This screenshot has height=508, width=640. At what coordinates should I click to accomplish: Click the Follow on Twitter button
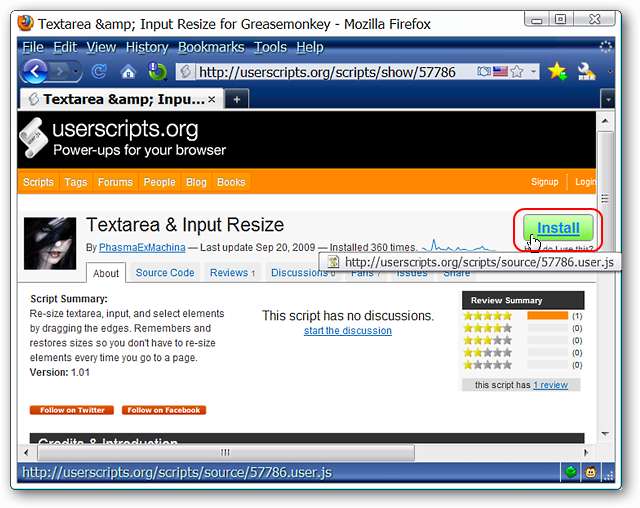[72, 410]
